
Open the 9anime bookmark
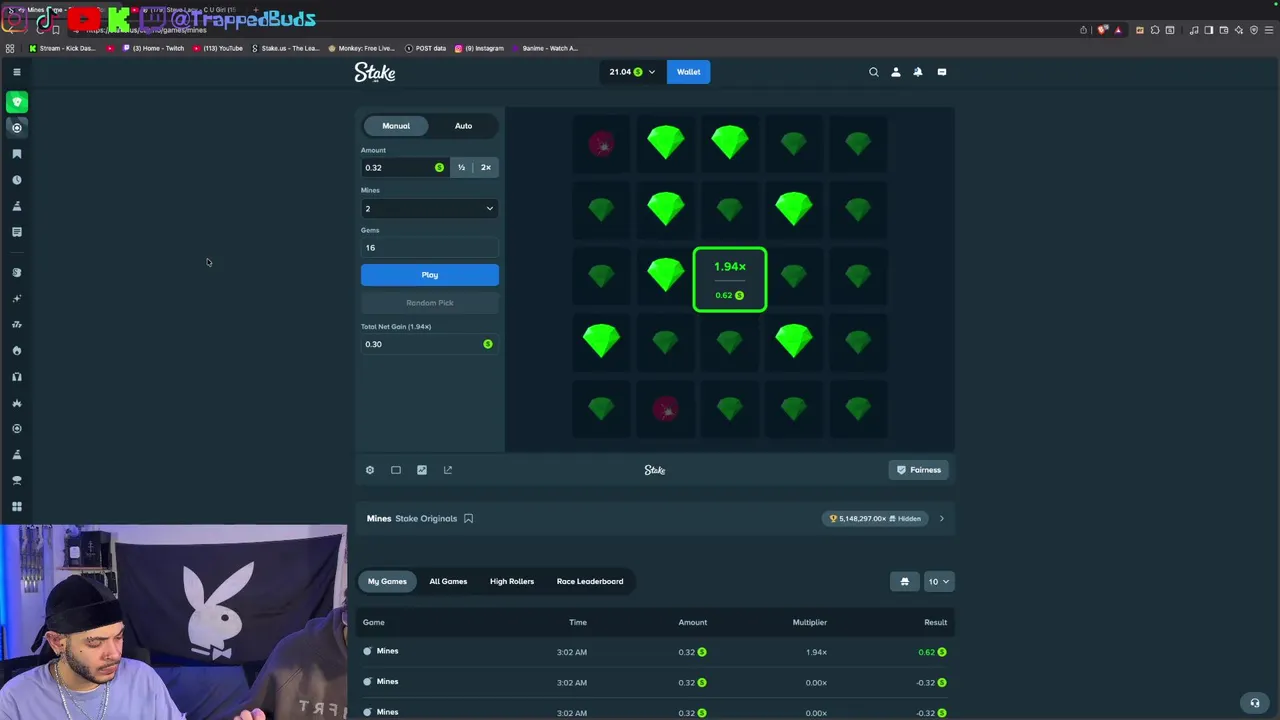click(545, 48)
